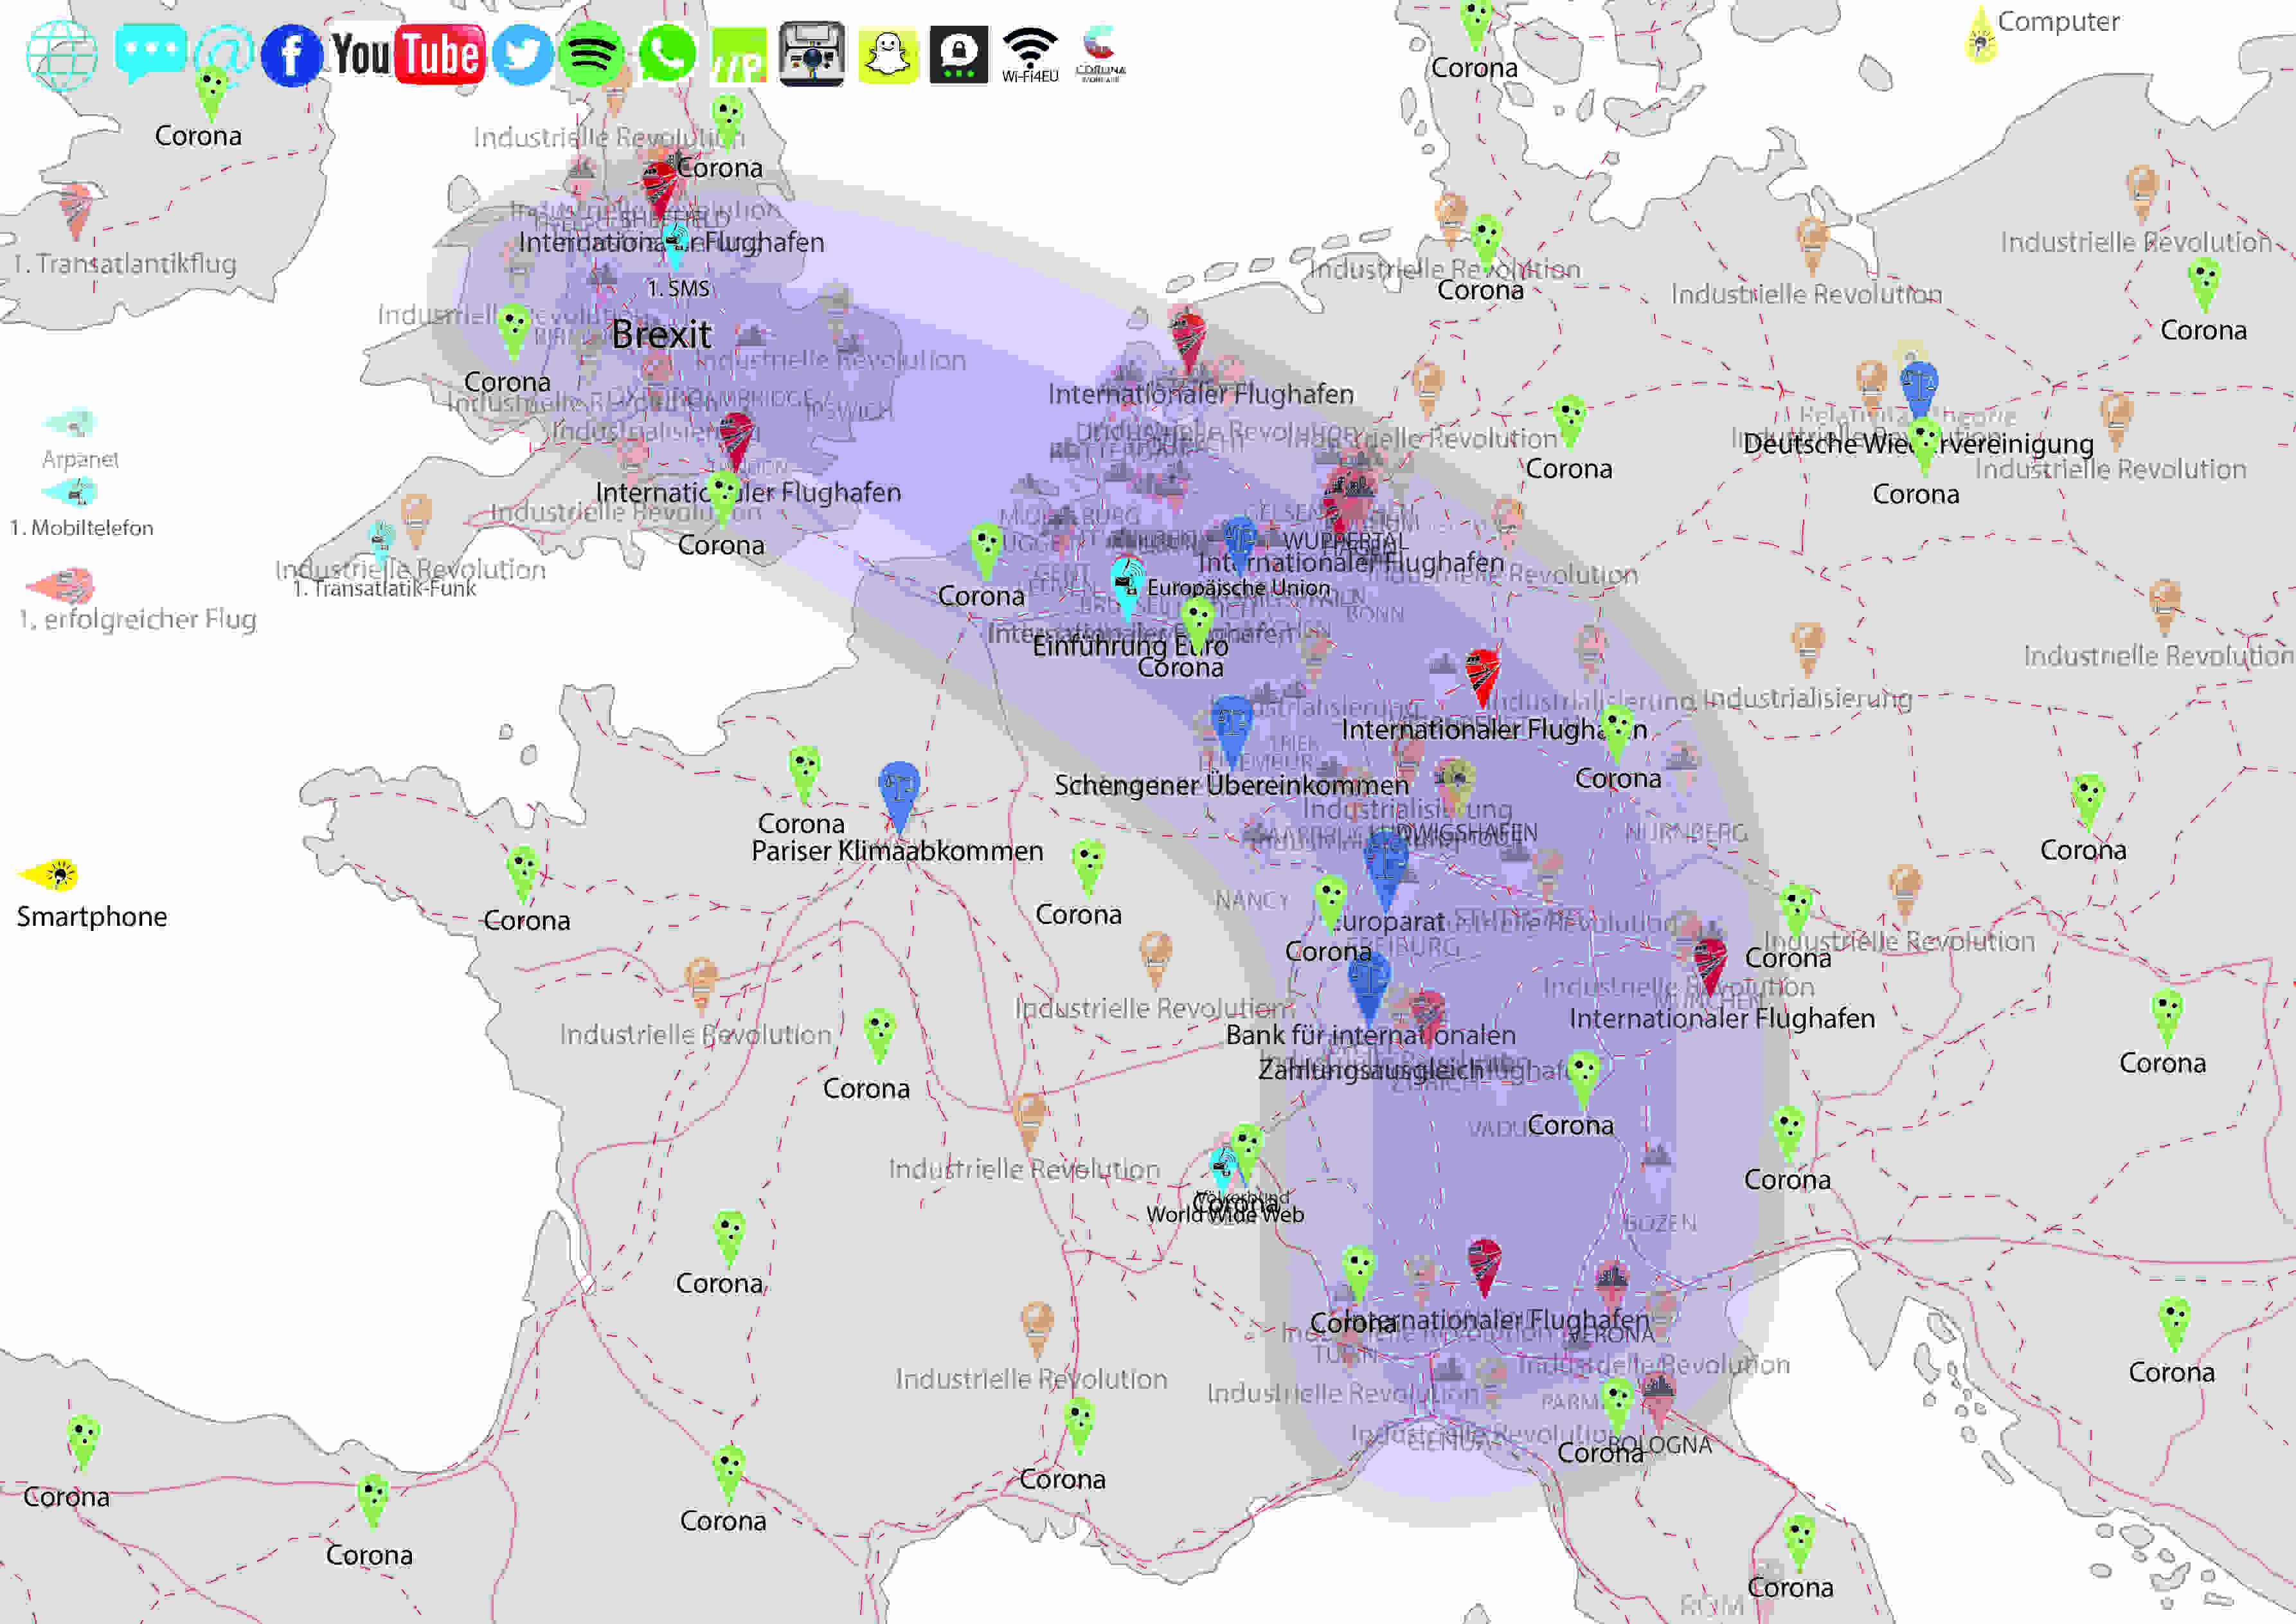This screenshot has width=2296, height=1624.
Task: Click the Facebook logo icon
Action: tap(291, 55)
